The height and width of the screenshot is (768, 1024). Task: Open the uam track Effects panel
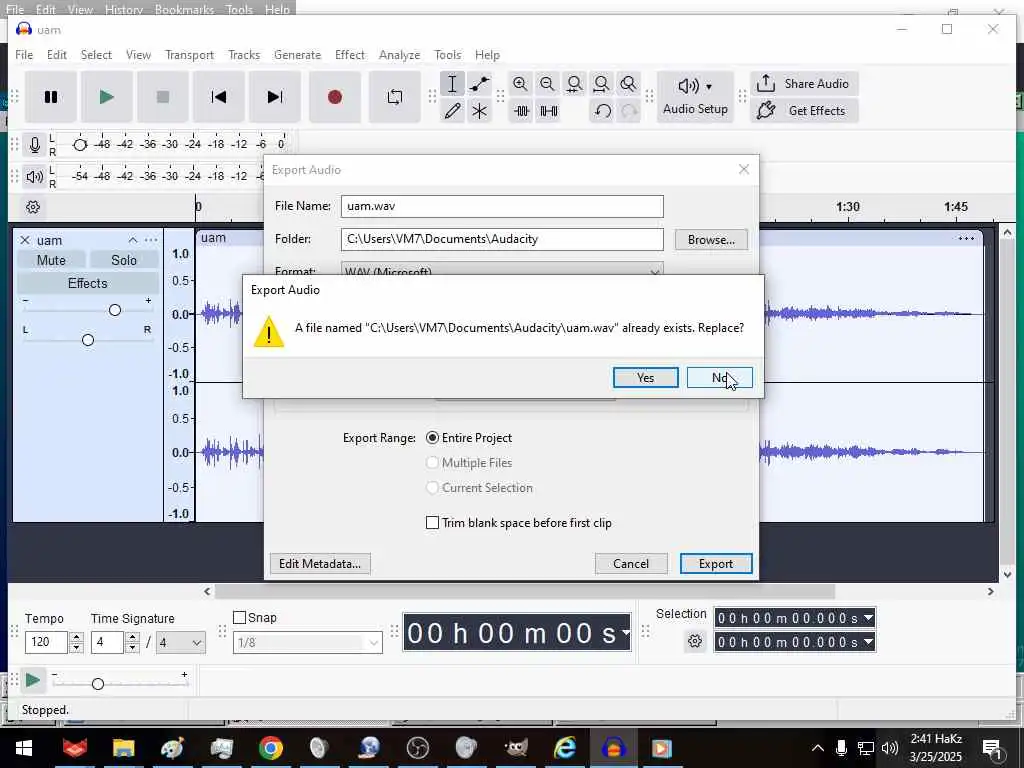click(88, 283)
